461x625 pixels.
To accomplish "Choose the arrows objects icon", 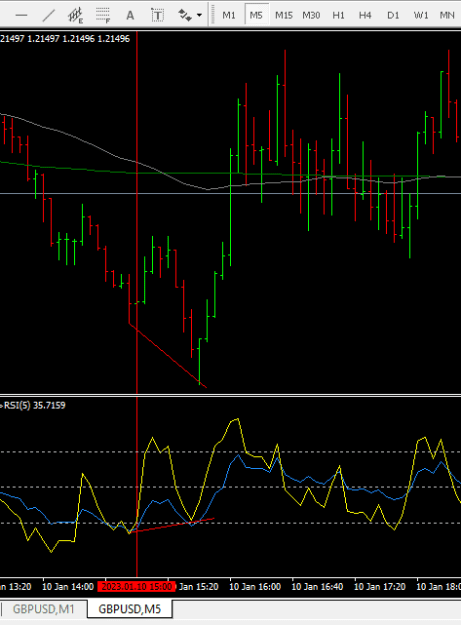I will coord(184,16).
